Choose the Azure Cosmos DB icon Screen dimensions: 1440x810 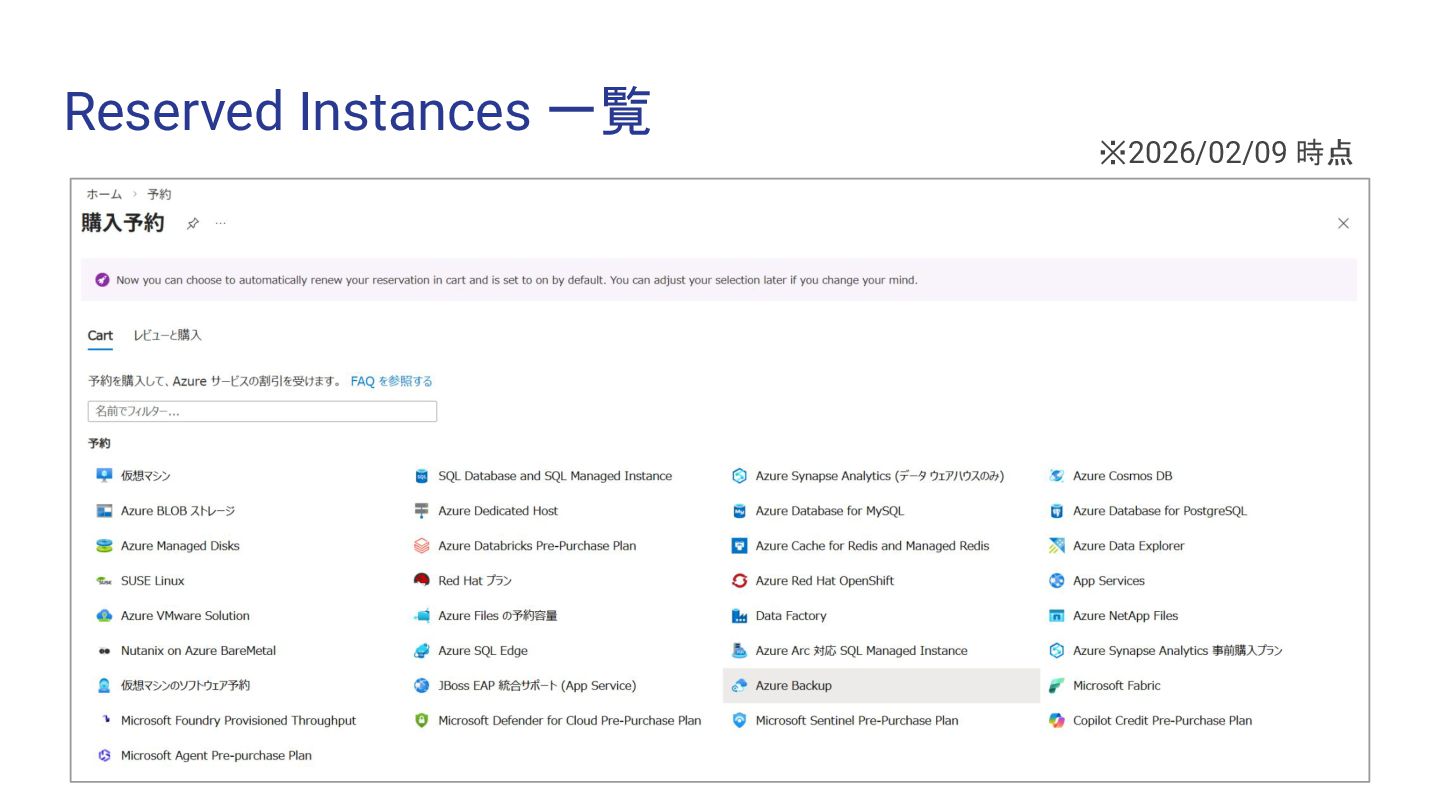point(1057,476)
